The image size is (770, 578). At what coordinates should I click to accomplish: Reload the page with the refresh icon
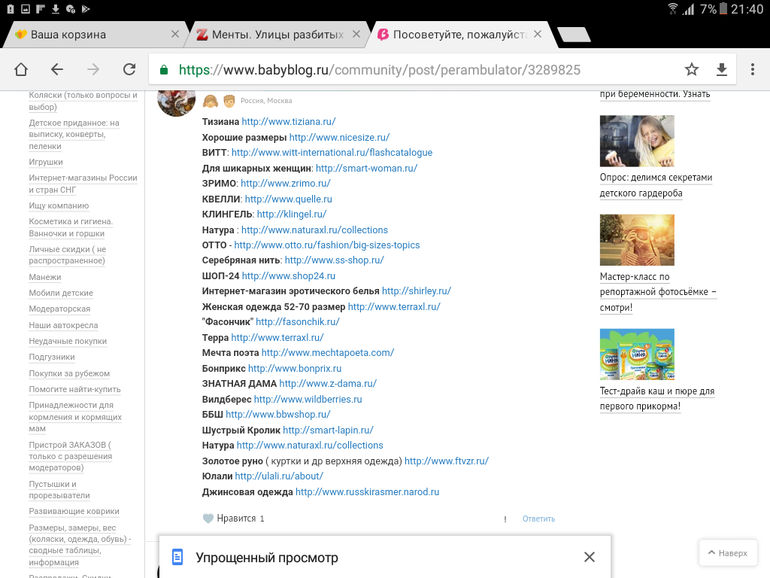point(129,70)
